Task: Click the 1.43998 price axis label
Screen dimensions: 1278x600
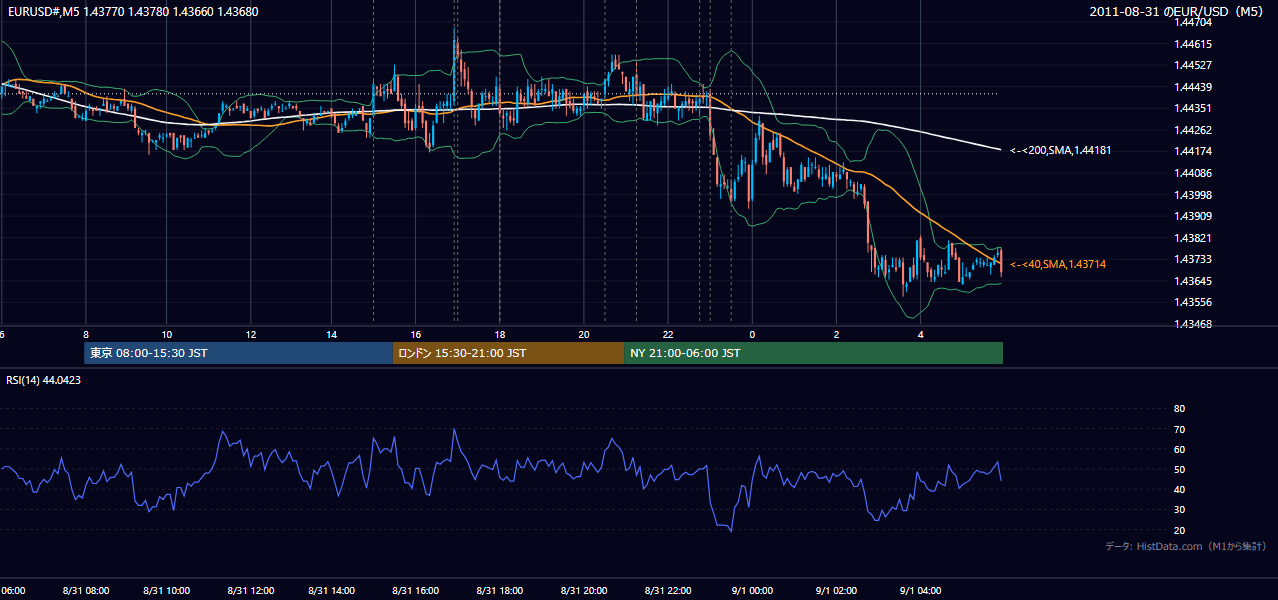Action: click(x=1193, y=195)
